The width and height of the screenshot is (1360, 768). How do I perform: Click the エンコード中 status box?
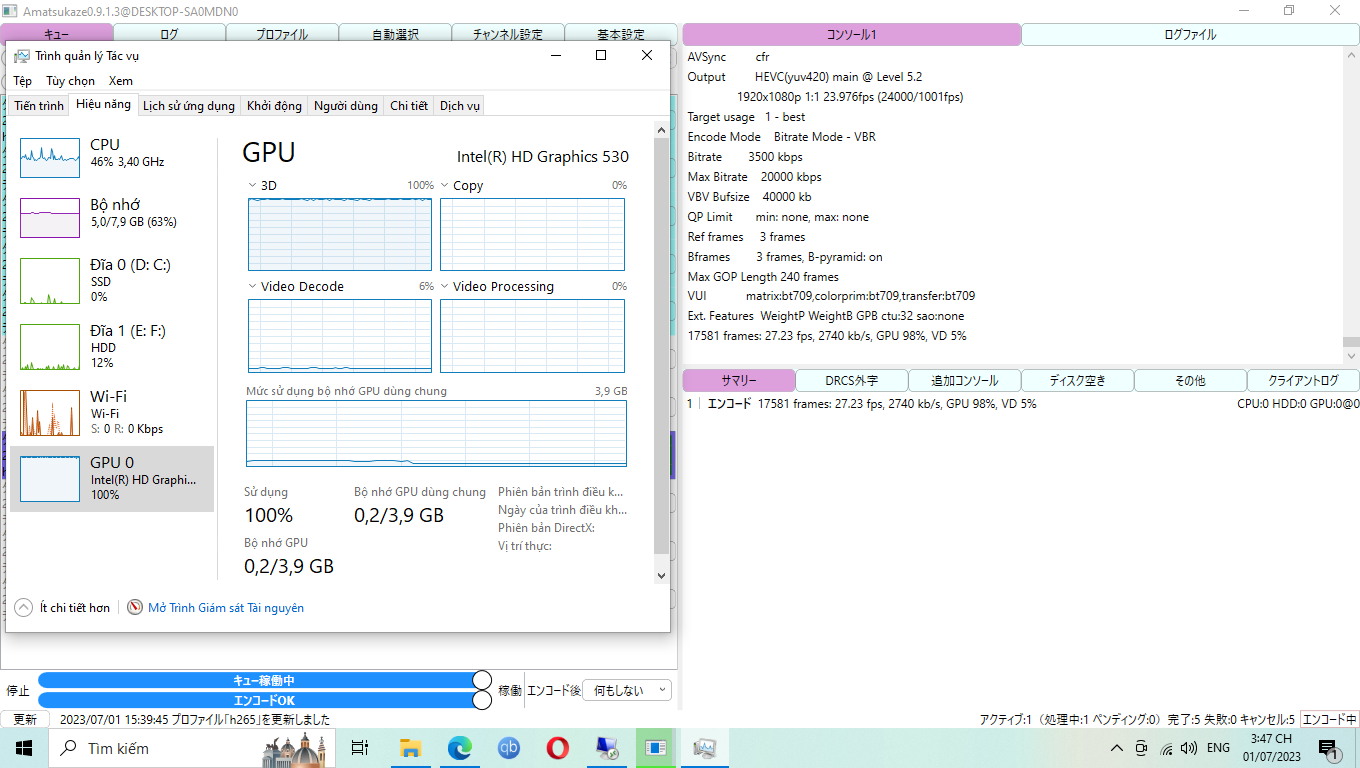point(1330,719)
